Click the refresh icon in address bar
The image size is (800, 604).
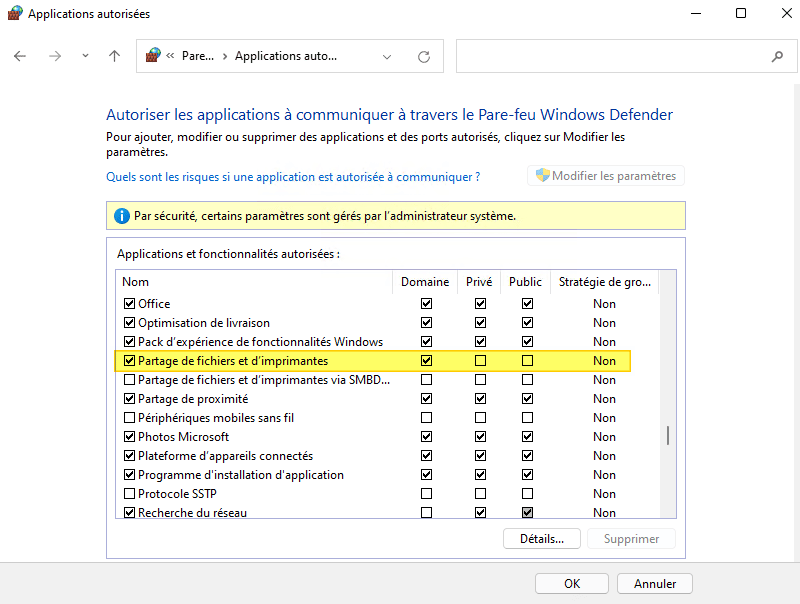click(x=424, y=57)
